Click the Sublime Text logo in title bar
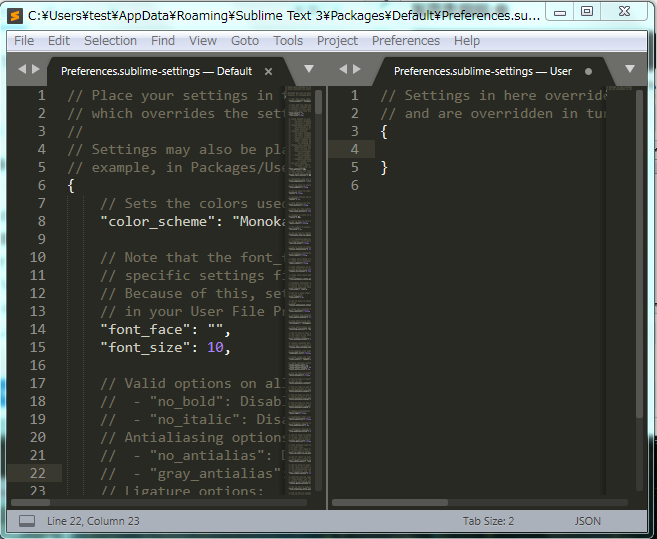Viewport: 657px width, 539px height. click(x=15, y=16)
